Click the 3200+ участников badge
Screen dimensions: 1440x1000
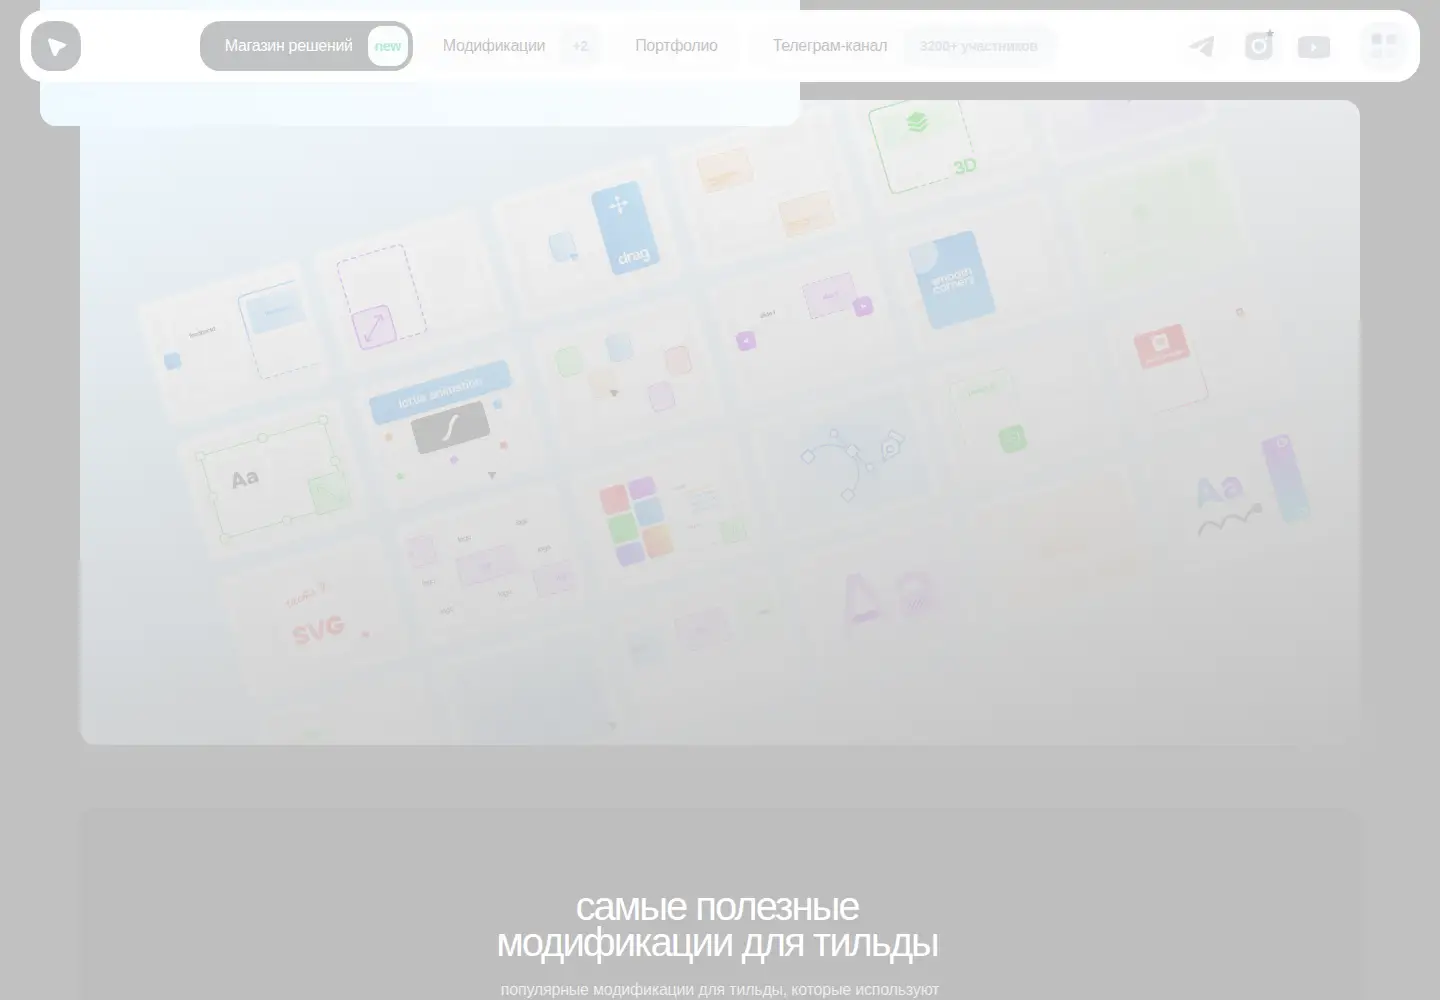click(979, 46)
